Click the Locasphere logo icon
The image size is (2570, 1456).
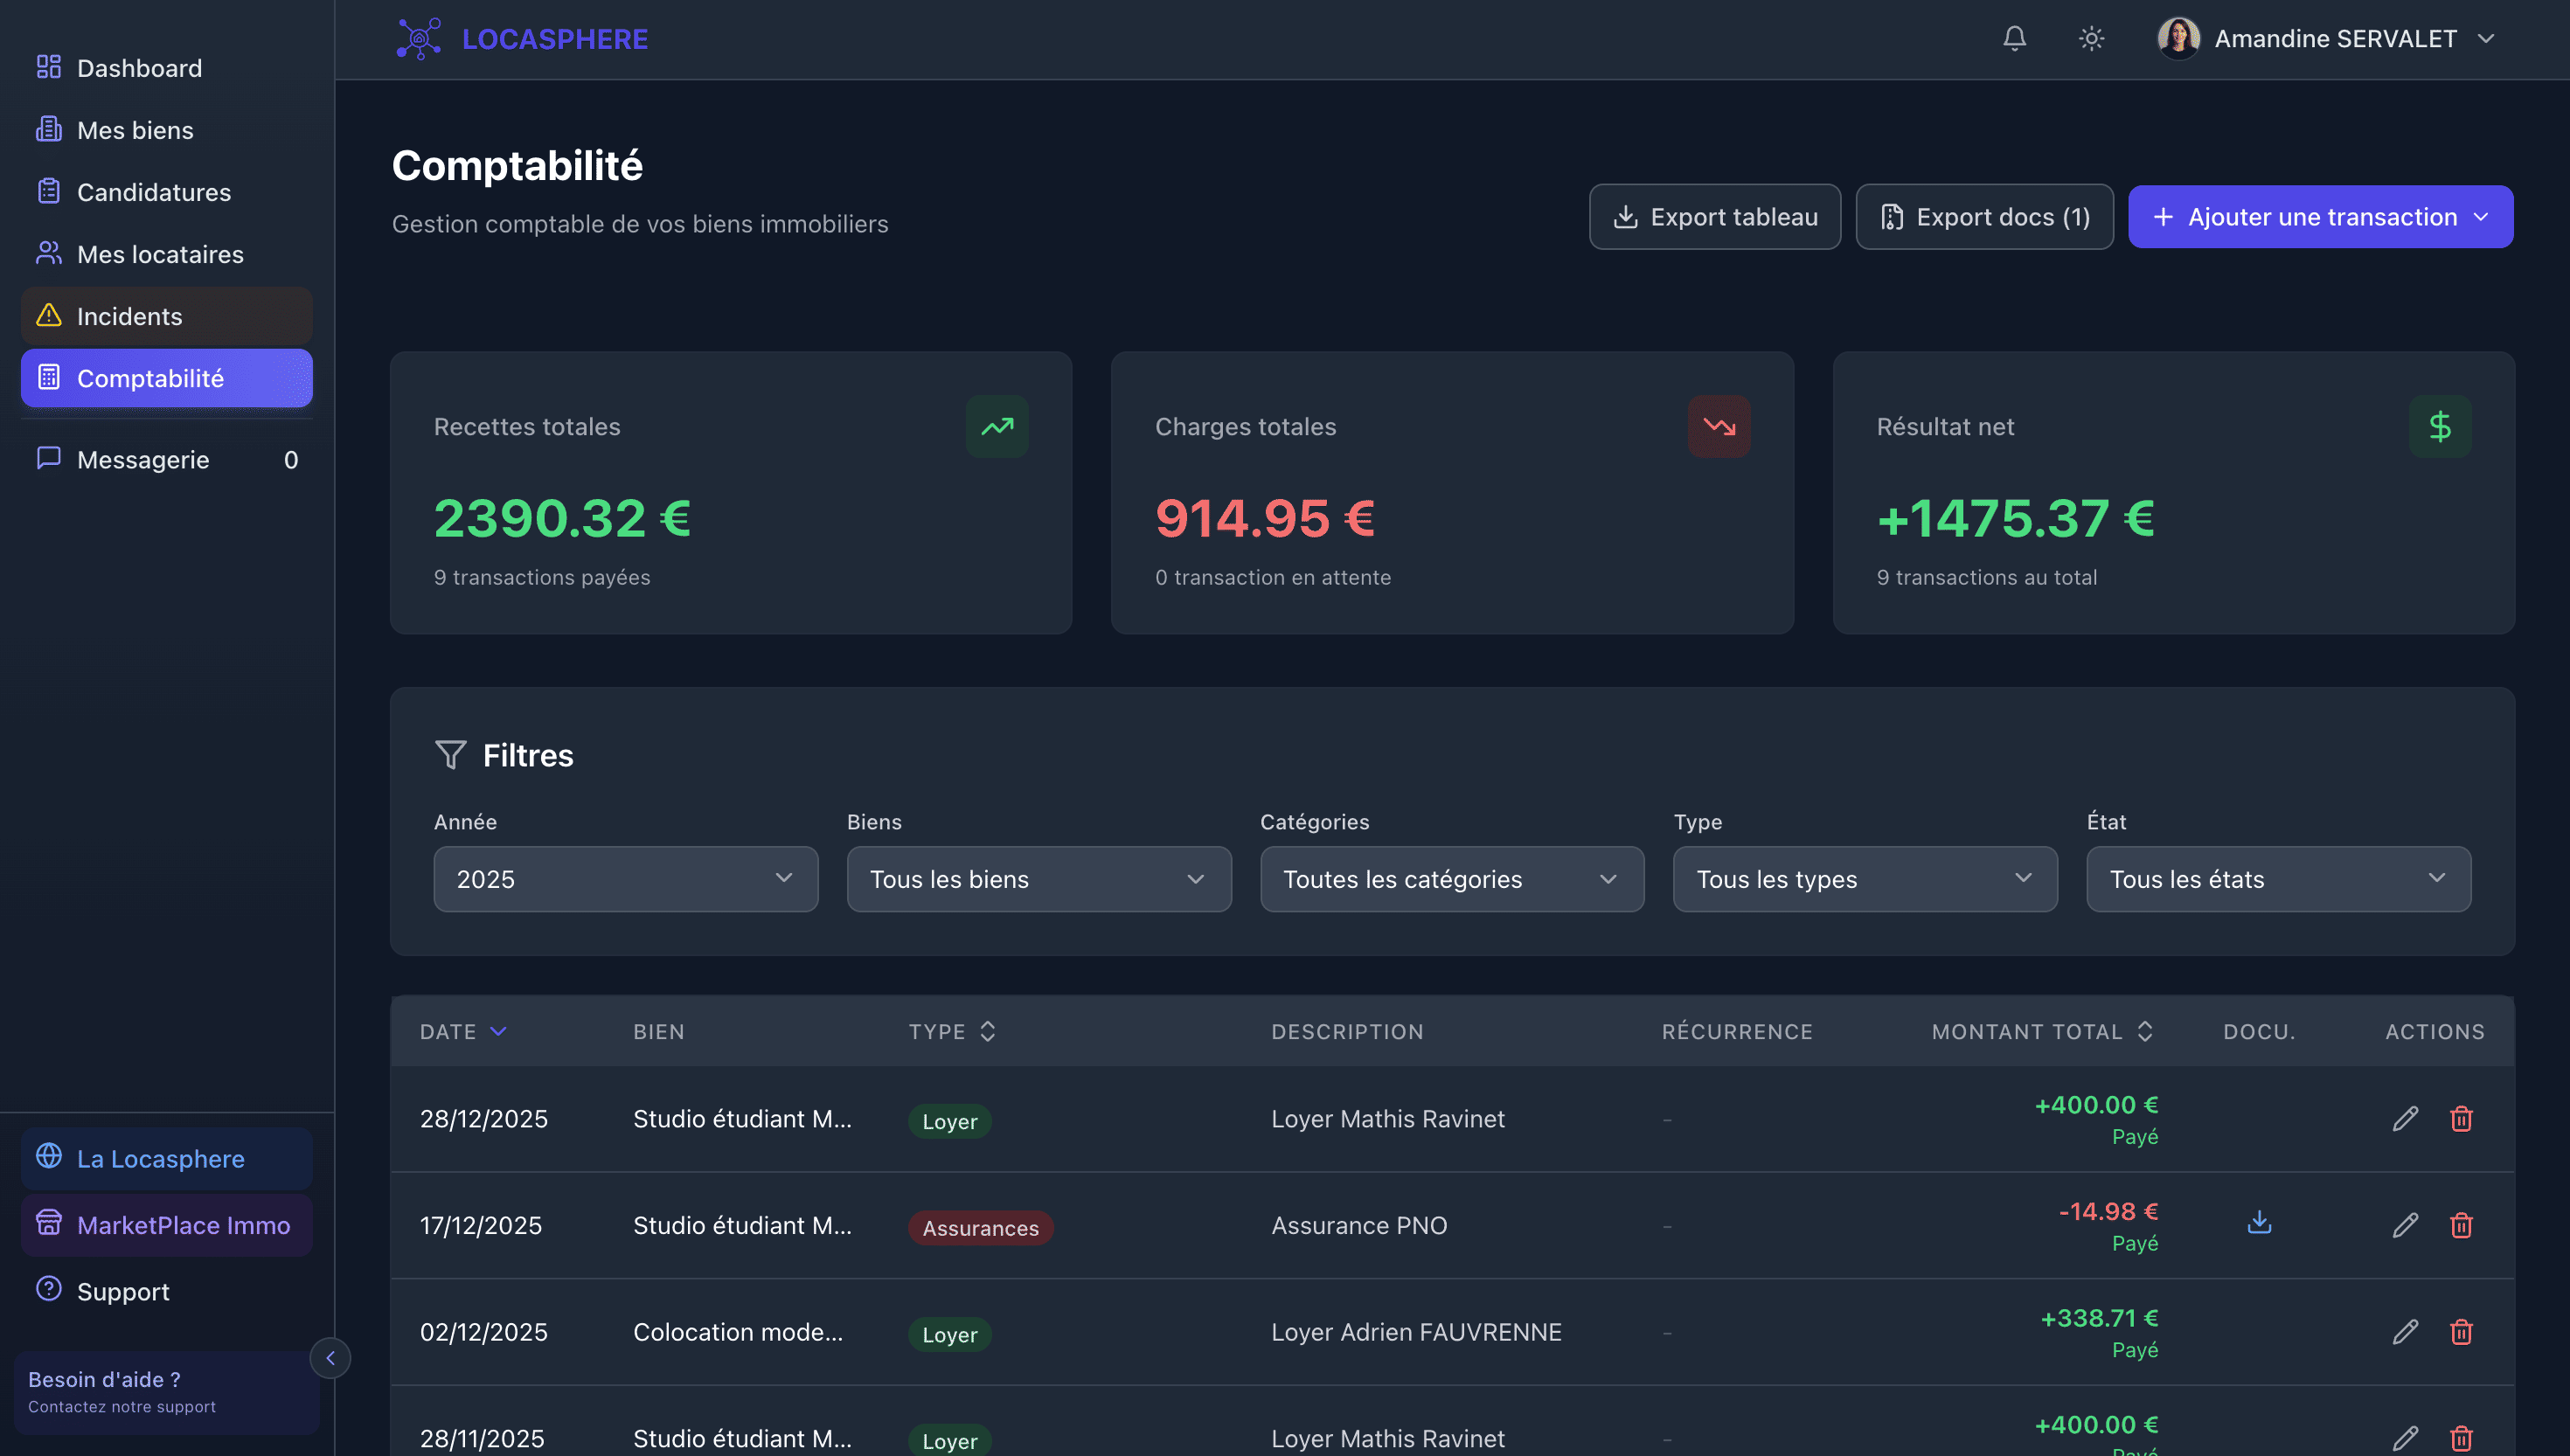419,39
